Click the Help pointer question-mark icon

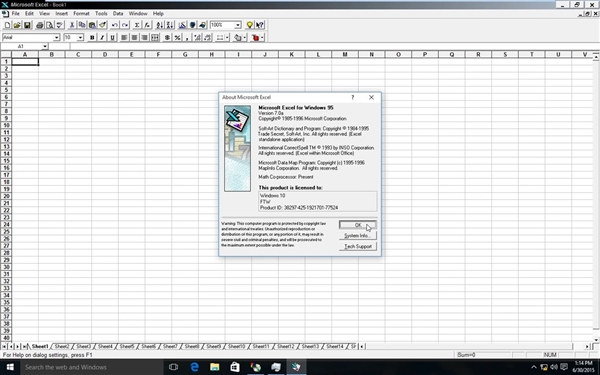[x=260, y=25]
